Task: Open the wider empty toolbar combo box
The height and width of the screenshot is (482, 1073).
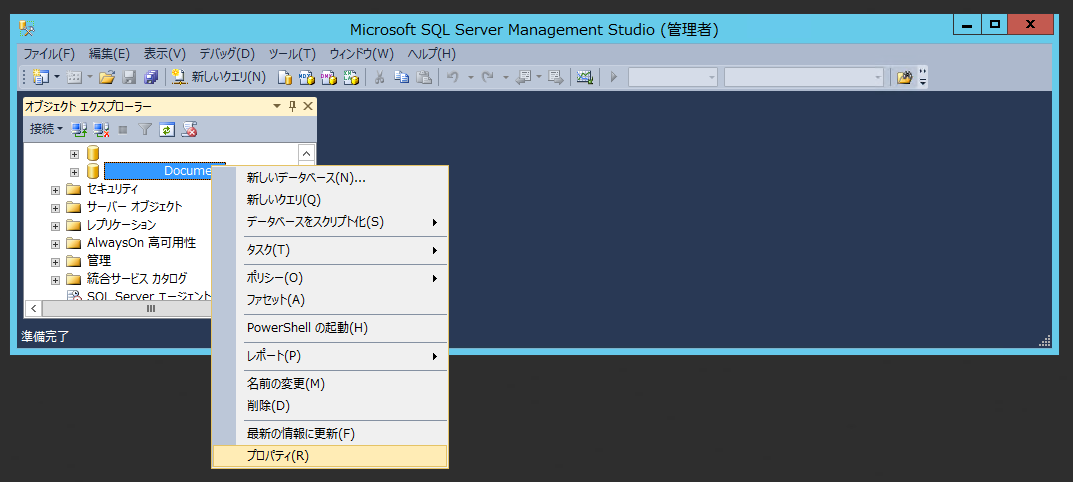Action: click(804, 77)
